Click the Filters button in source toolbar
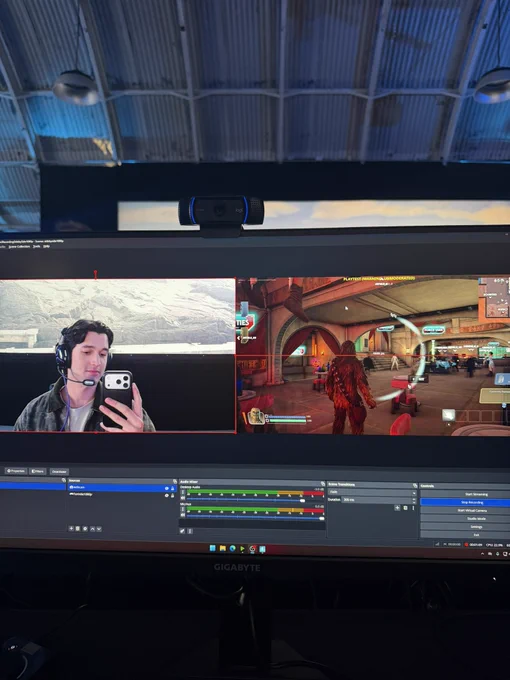Image resolution: width=510 pixels, height=680 pixels. coord(37,471)
